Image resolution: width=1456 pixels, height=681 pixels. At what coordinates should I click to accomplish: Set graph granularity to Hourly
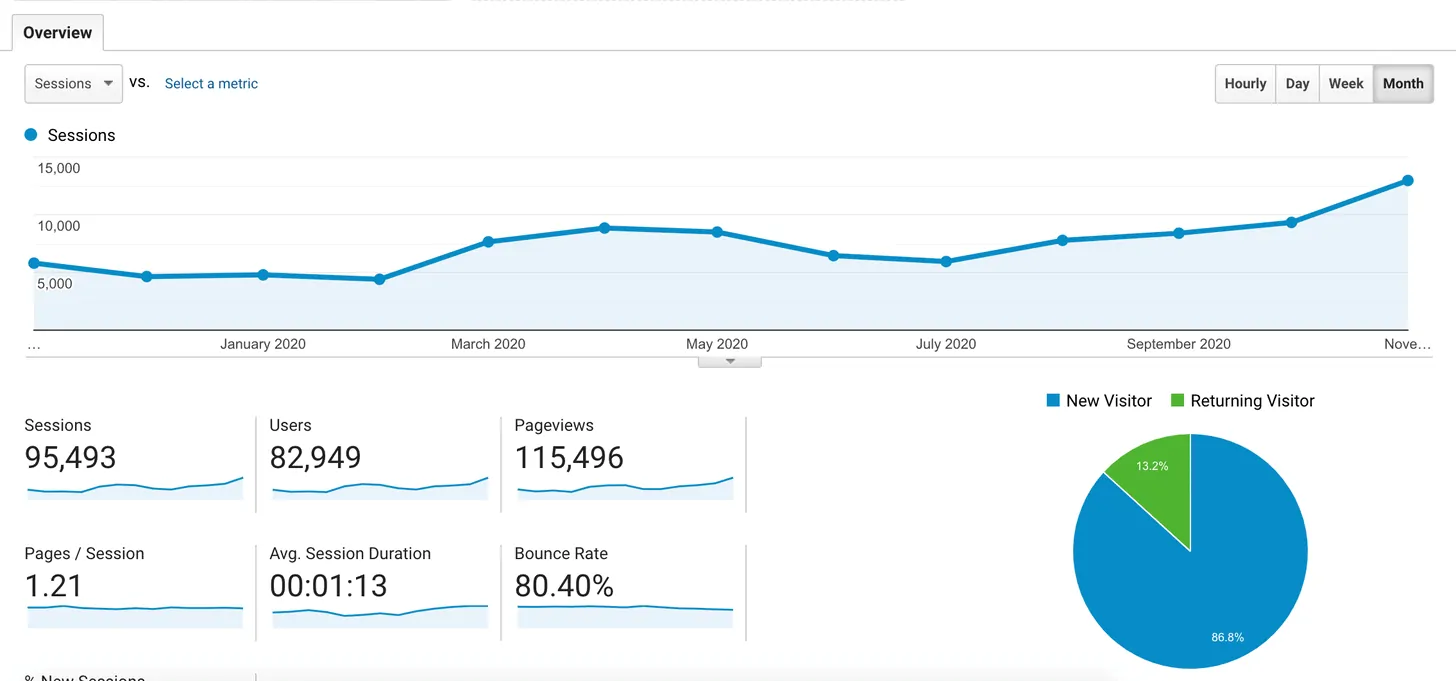[1245, 84]
